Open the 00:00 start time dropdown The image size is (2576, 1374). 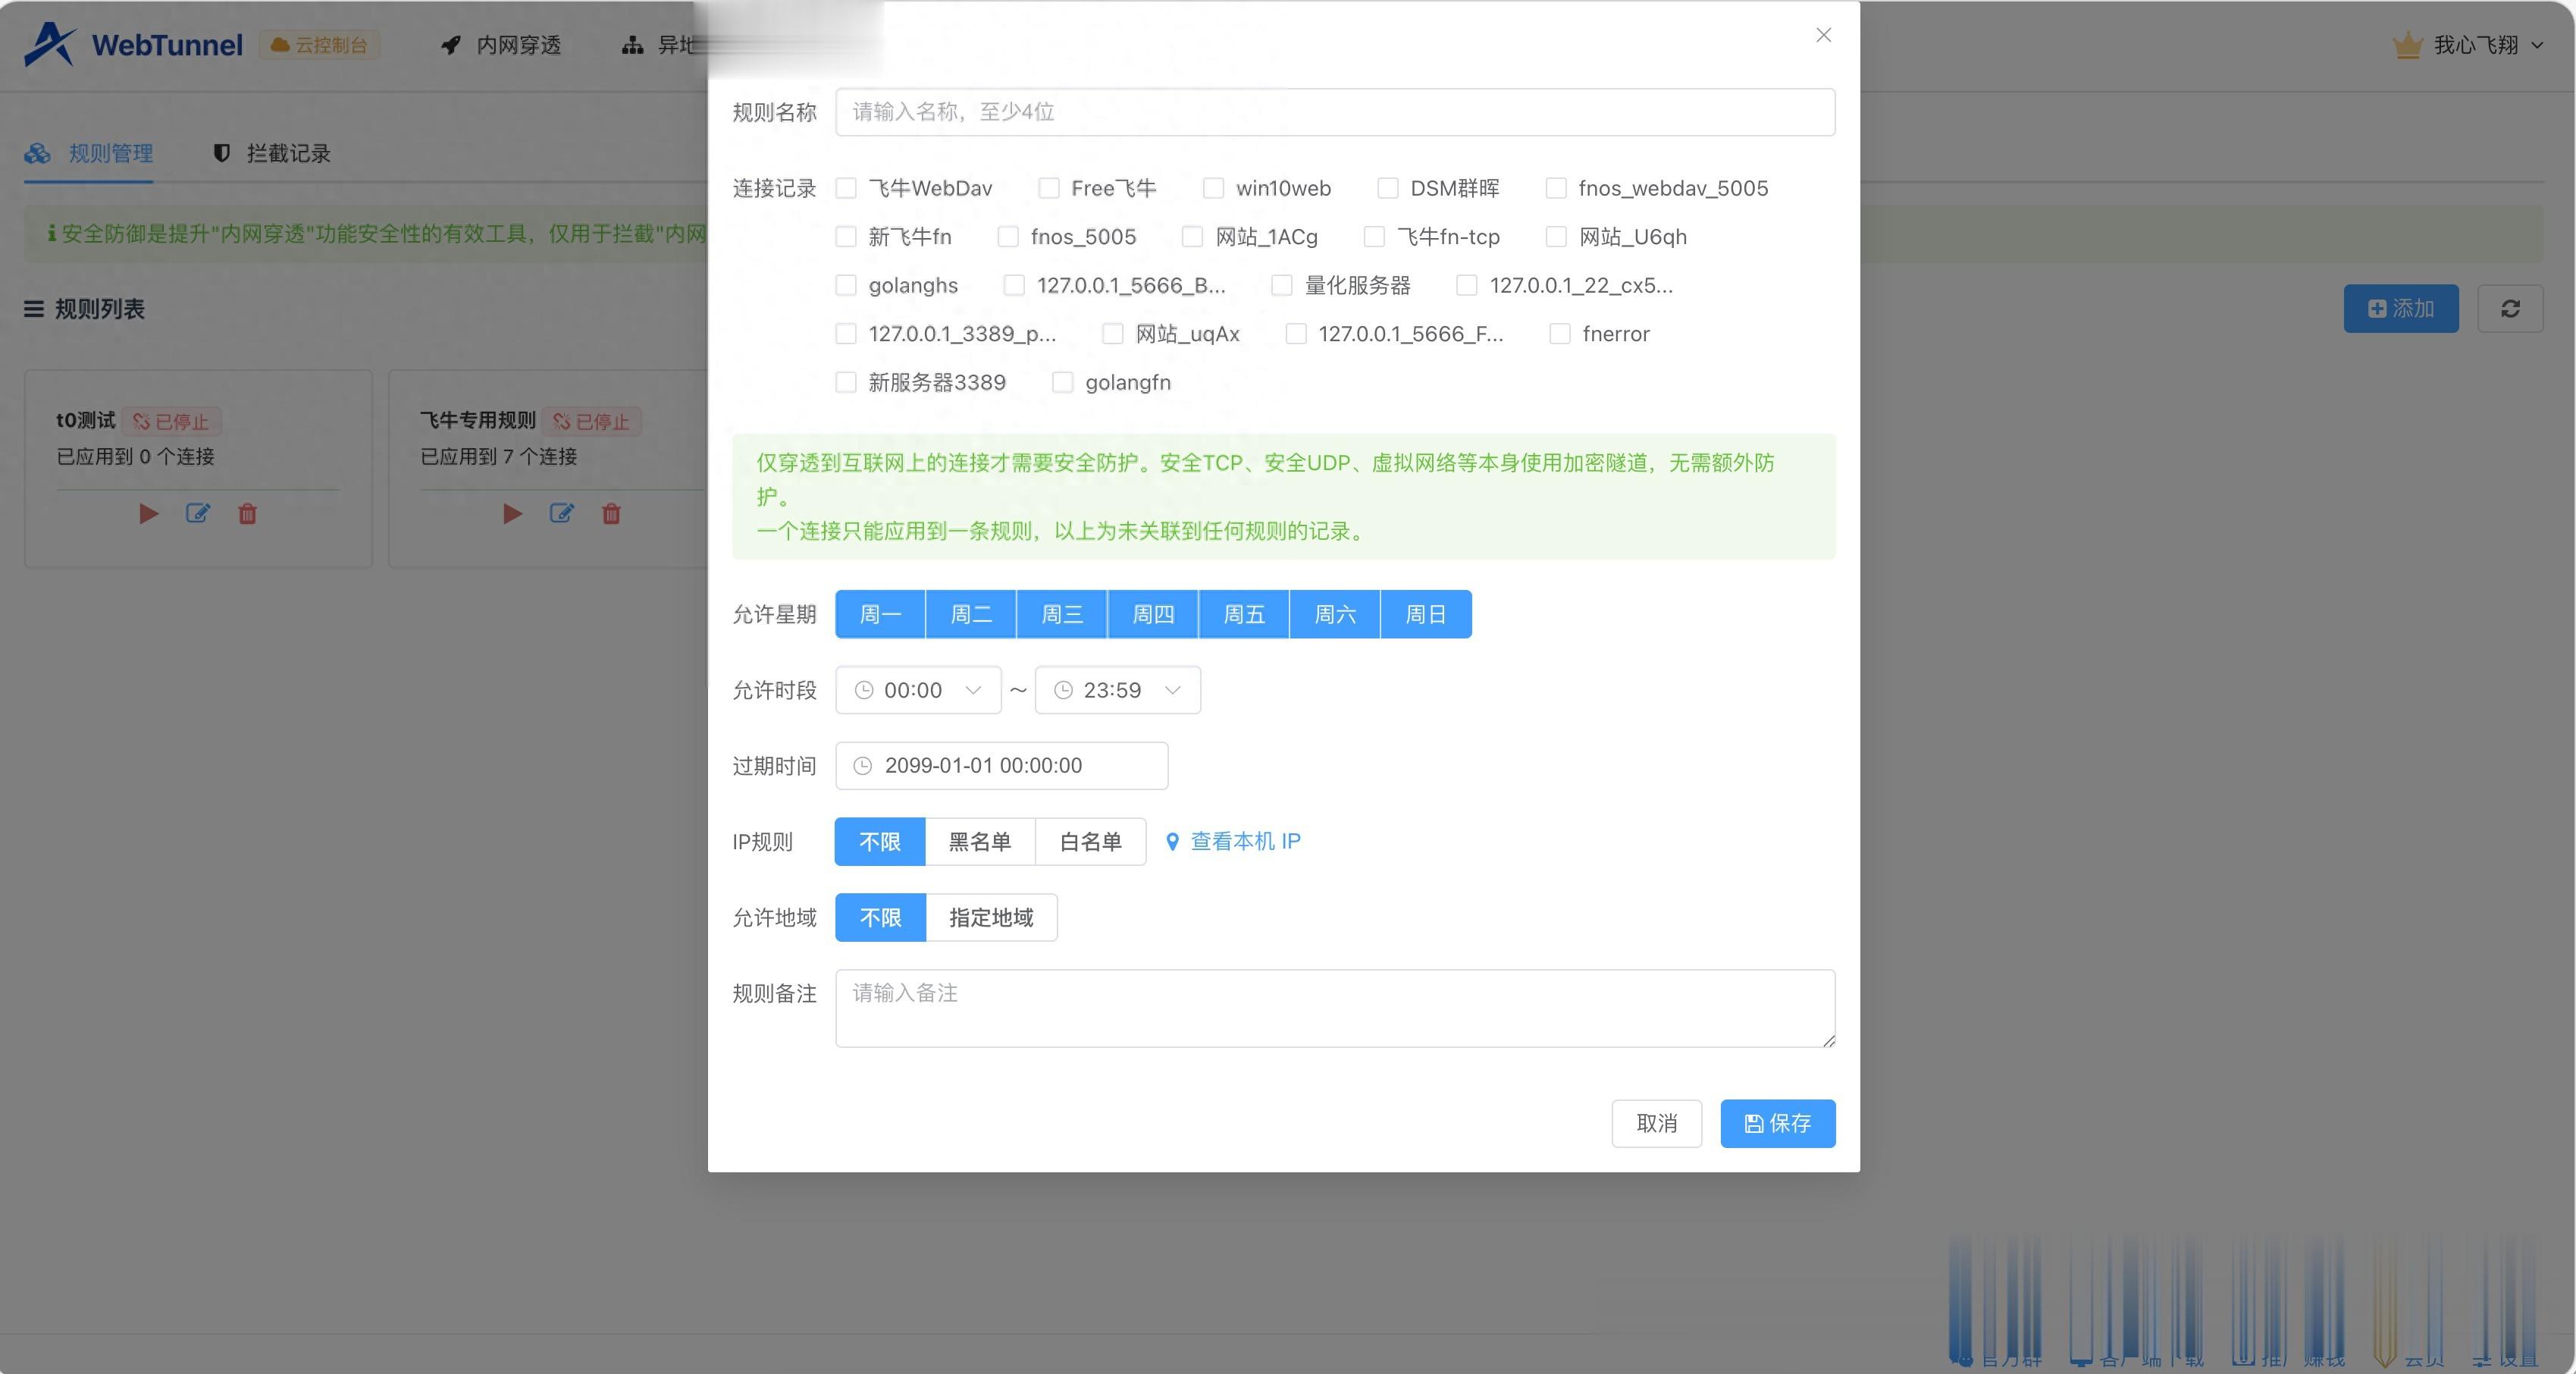(x=917, y=690)
